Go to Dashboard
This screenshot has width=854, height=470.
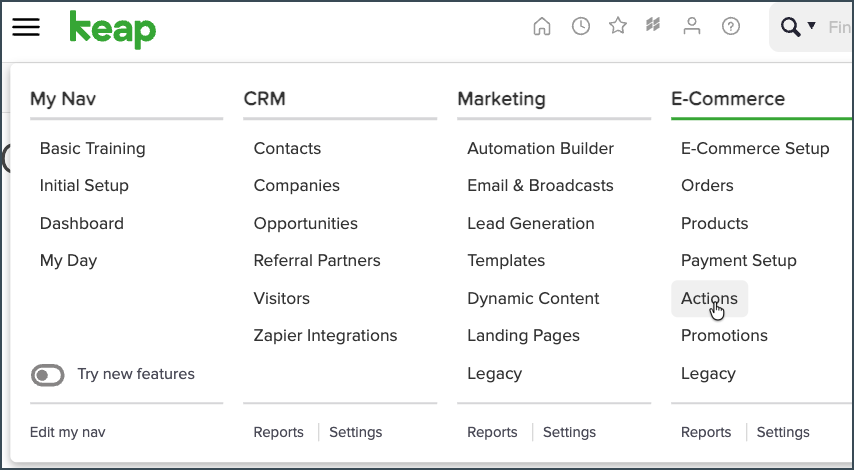82,223
